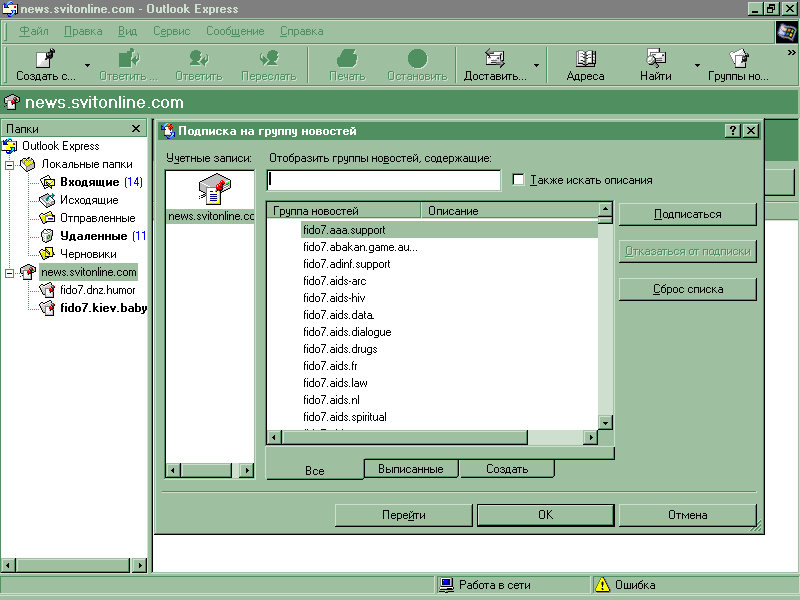Open Группы новостей toolbar icon
This screenshot has width=800, height=600.
738,59
